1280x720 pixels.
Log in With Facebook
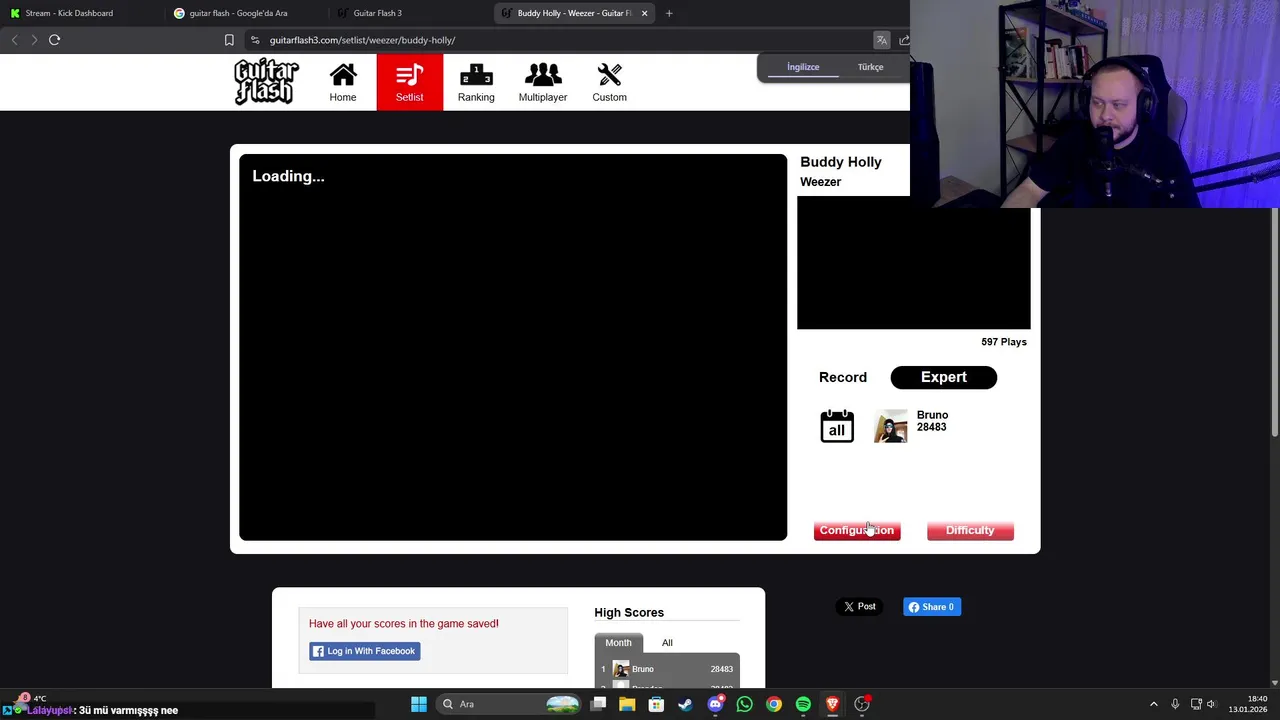364,651
